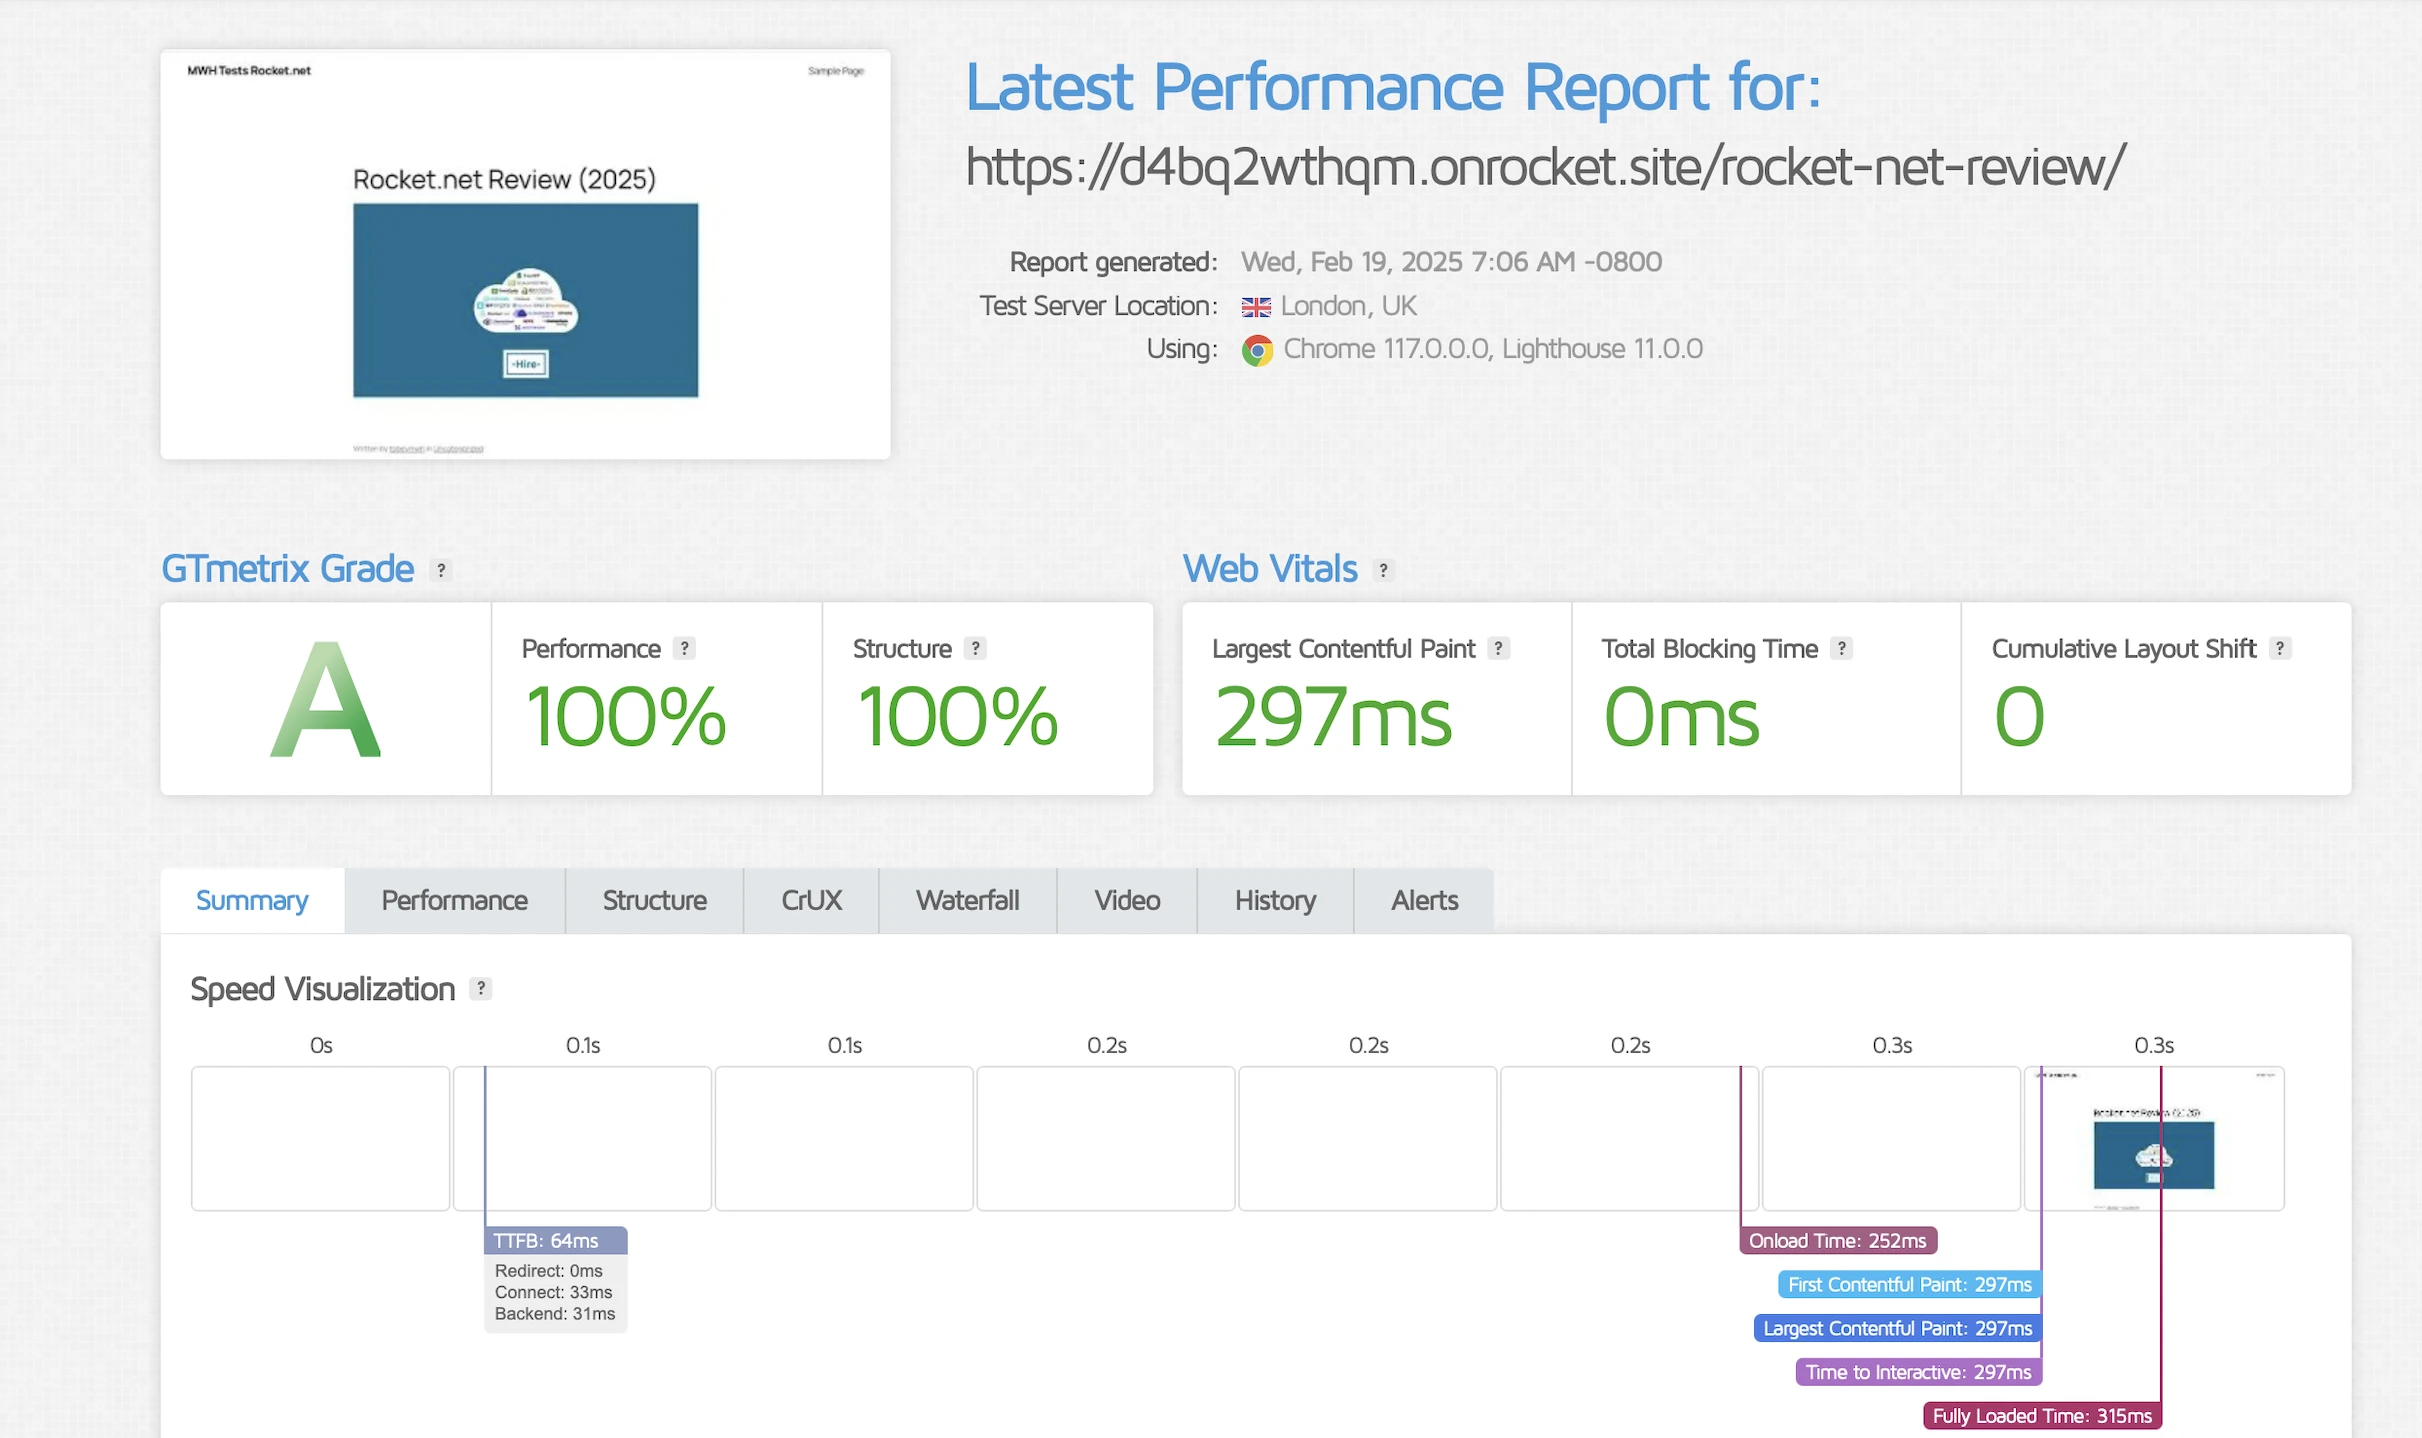
Task: Click the page screenshot thumbnail
Action: pyautogui.click(x=525, y=255)
